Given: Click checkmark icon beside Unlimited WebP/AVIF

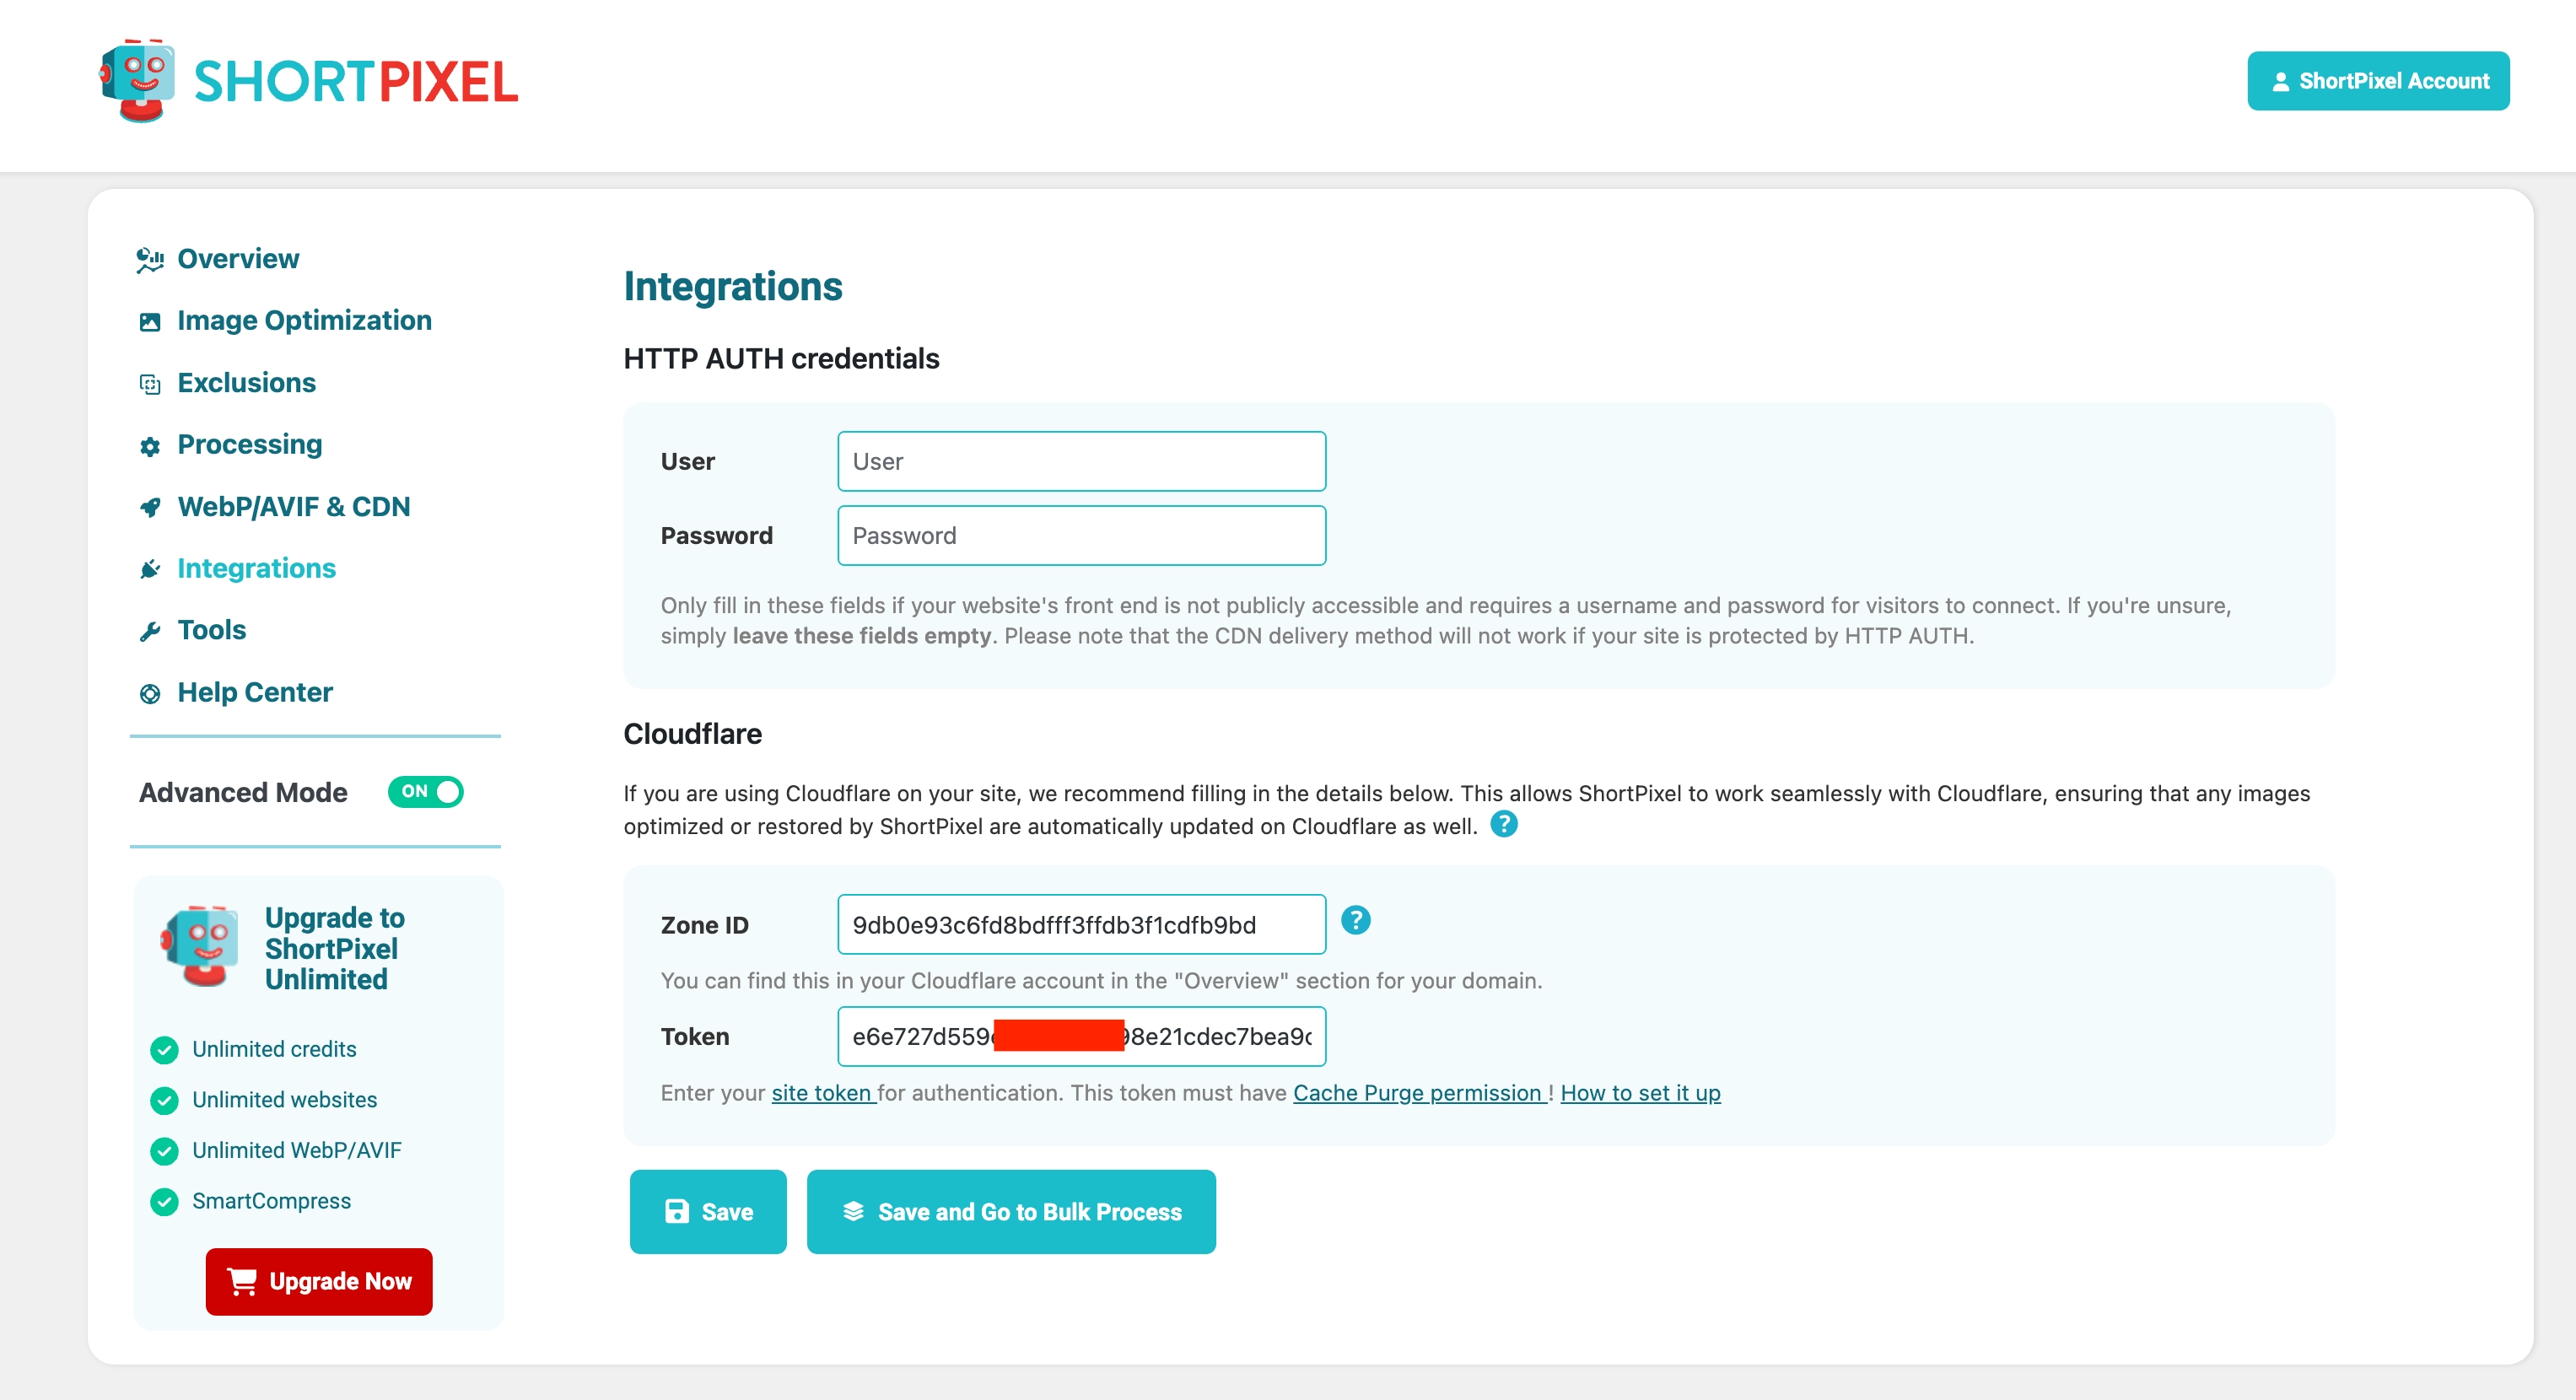Looking at the screenshot, I should pyautogui.click(x=164, y=1151).
